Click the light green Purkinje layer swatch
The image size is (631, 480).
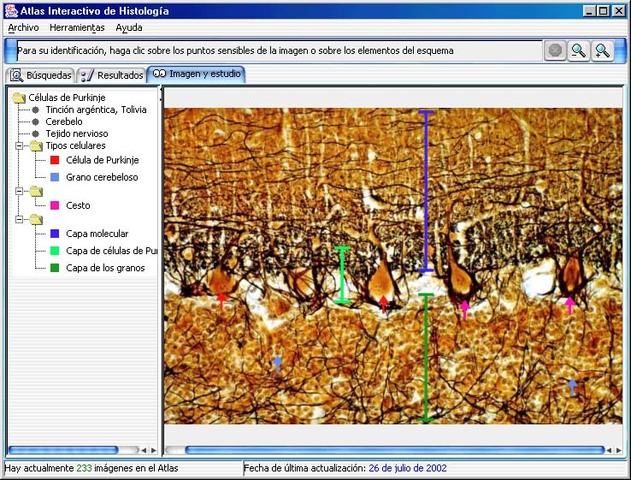point(55,251)
